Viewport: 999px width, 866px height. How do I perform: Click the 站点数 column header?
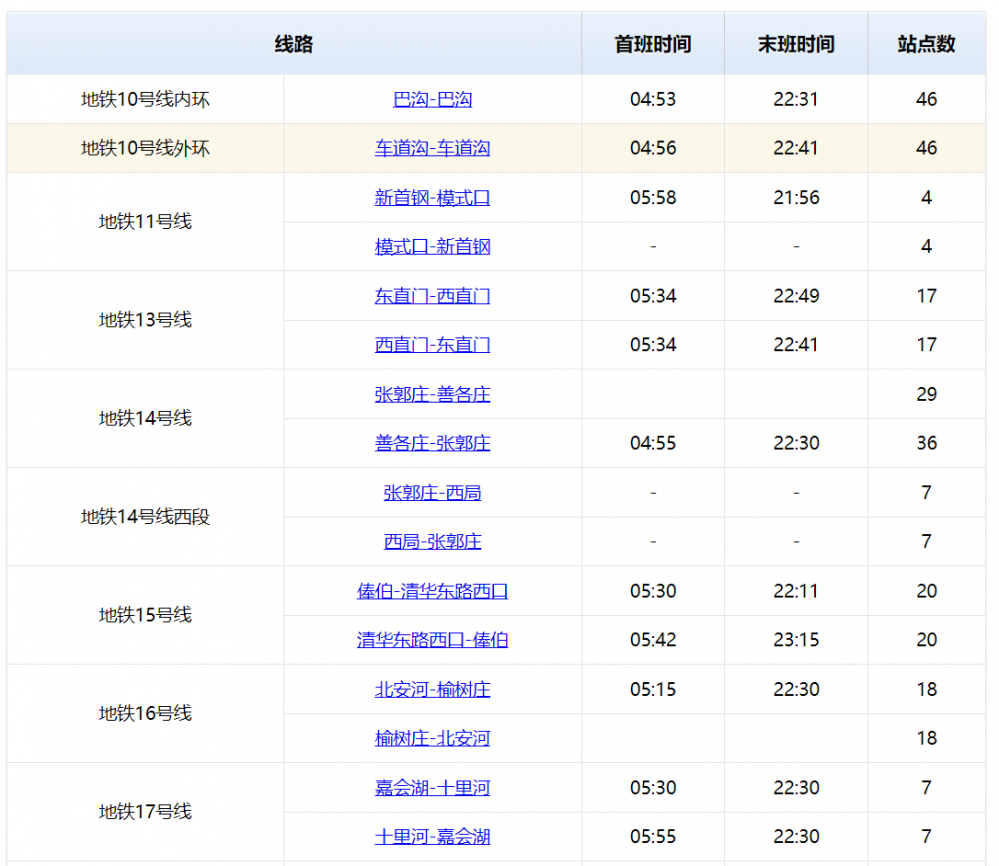coord(926,44)
